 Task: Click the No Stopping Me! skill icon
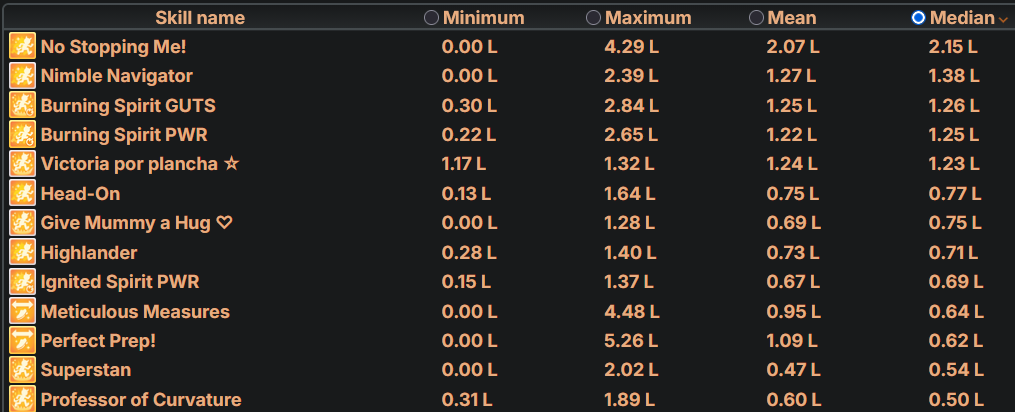[22, 47]
